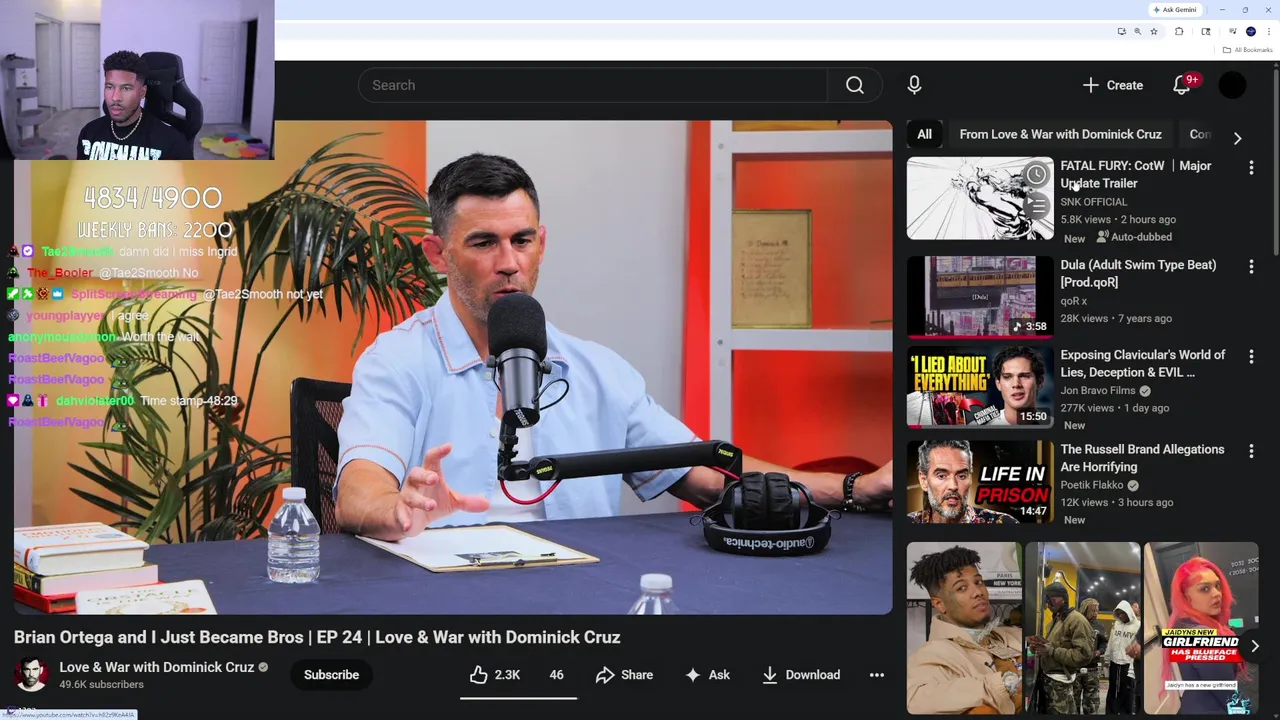Dislike the video, count 46
The width and height of the screenshot is (1280, 720).
point(556,675)
